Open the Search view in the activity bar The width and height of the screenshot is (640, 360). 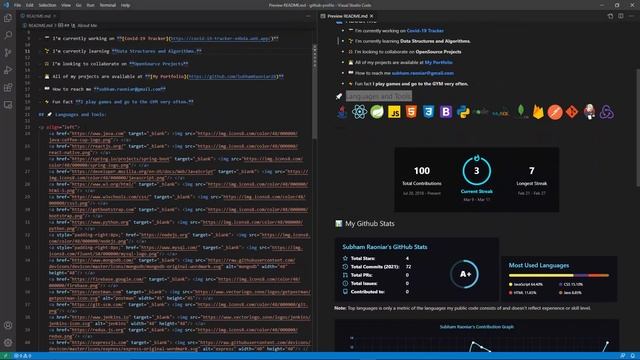pyautogui.click(x=8, y=36)
